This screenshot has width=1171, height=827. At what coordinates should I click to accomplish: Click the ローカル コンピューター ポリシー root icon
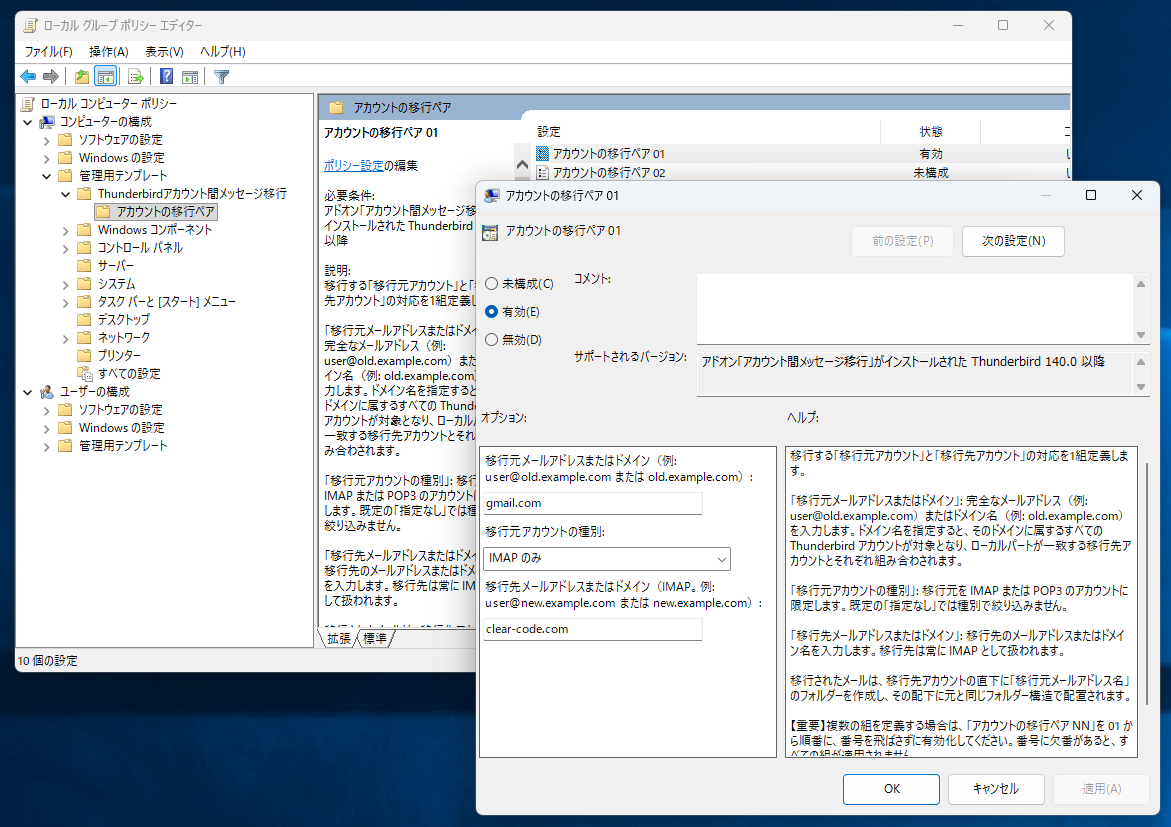click(x=28, y=104)
